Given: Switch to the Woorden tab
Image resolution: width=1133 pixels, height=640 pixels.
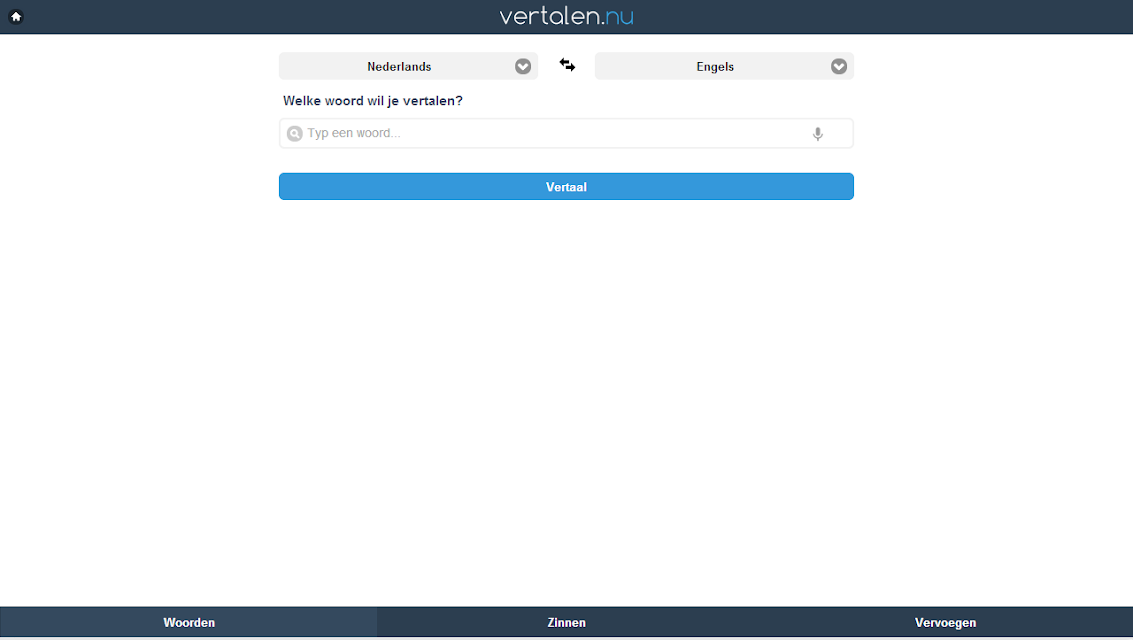Looking at the screenshot, I should coord(189,623).
